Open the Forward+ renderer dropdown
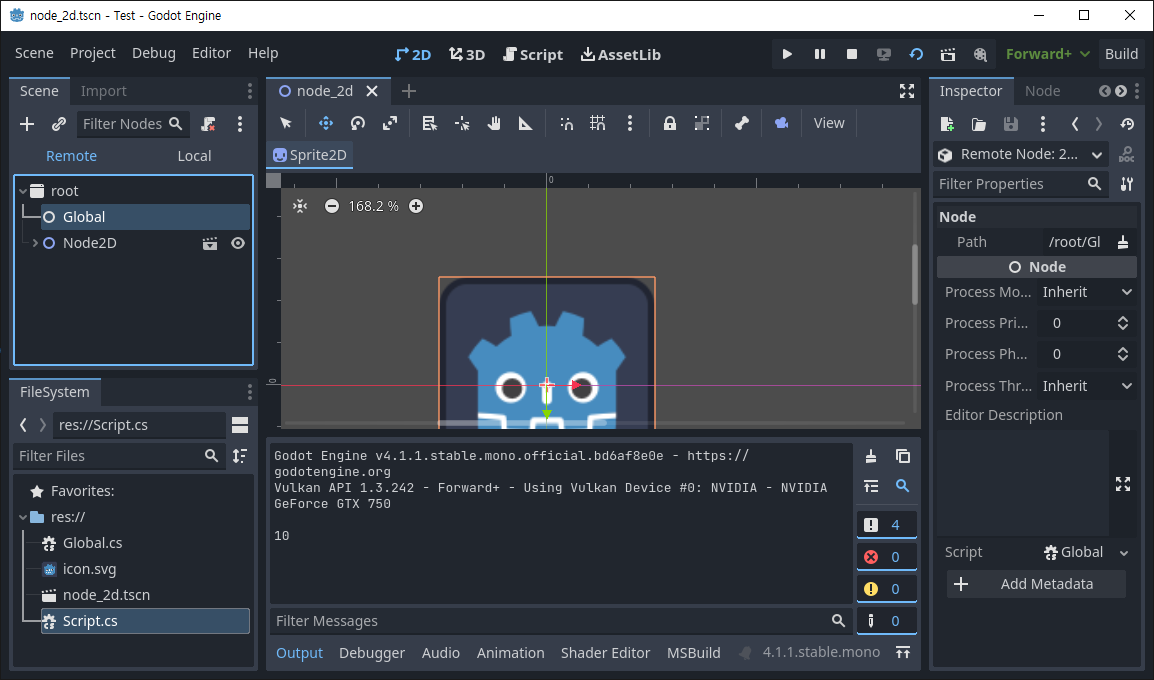Screen dimensions: 1154x680 pyautogui.click(x=1048, y=54)
